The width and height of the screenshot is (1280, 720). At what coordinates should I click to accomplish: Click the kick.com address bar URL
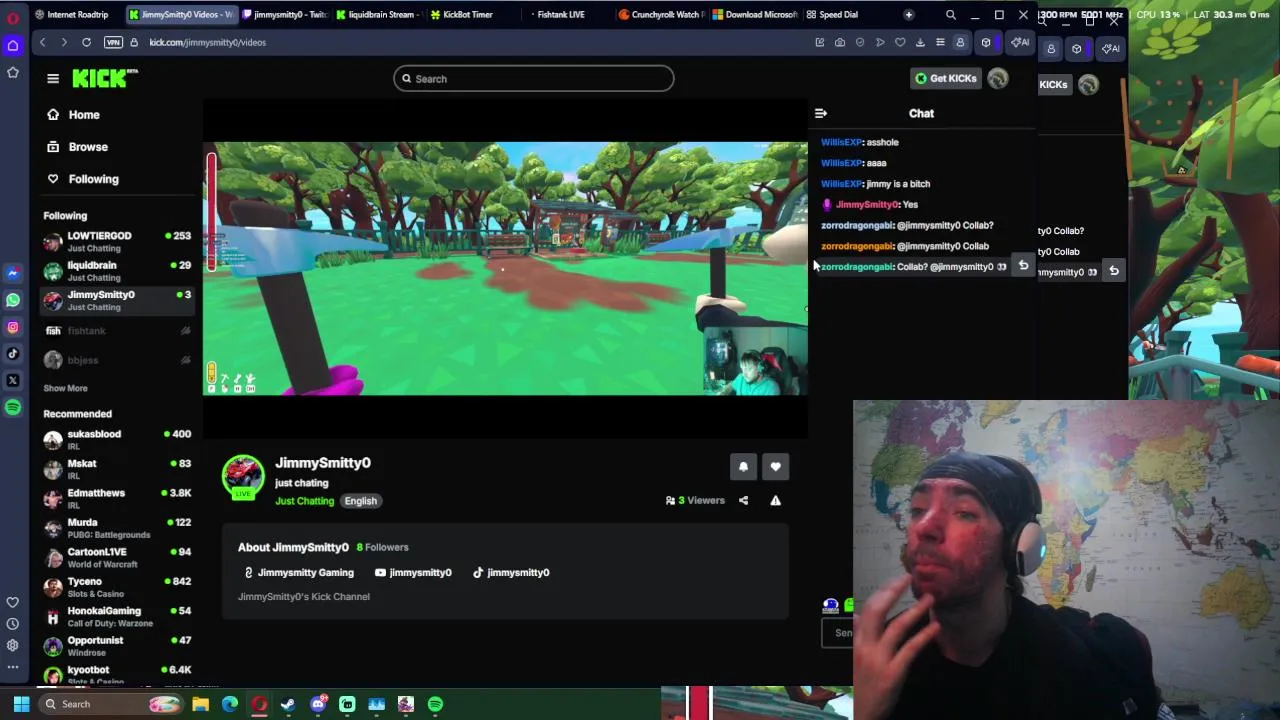pos(208,42)
